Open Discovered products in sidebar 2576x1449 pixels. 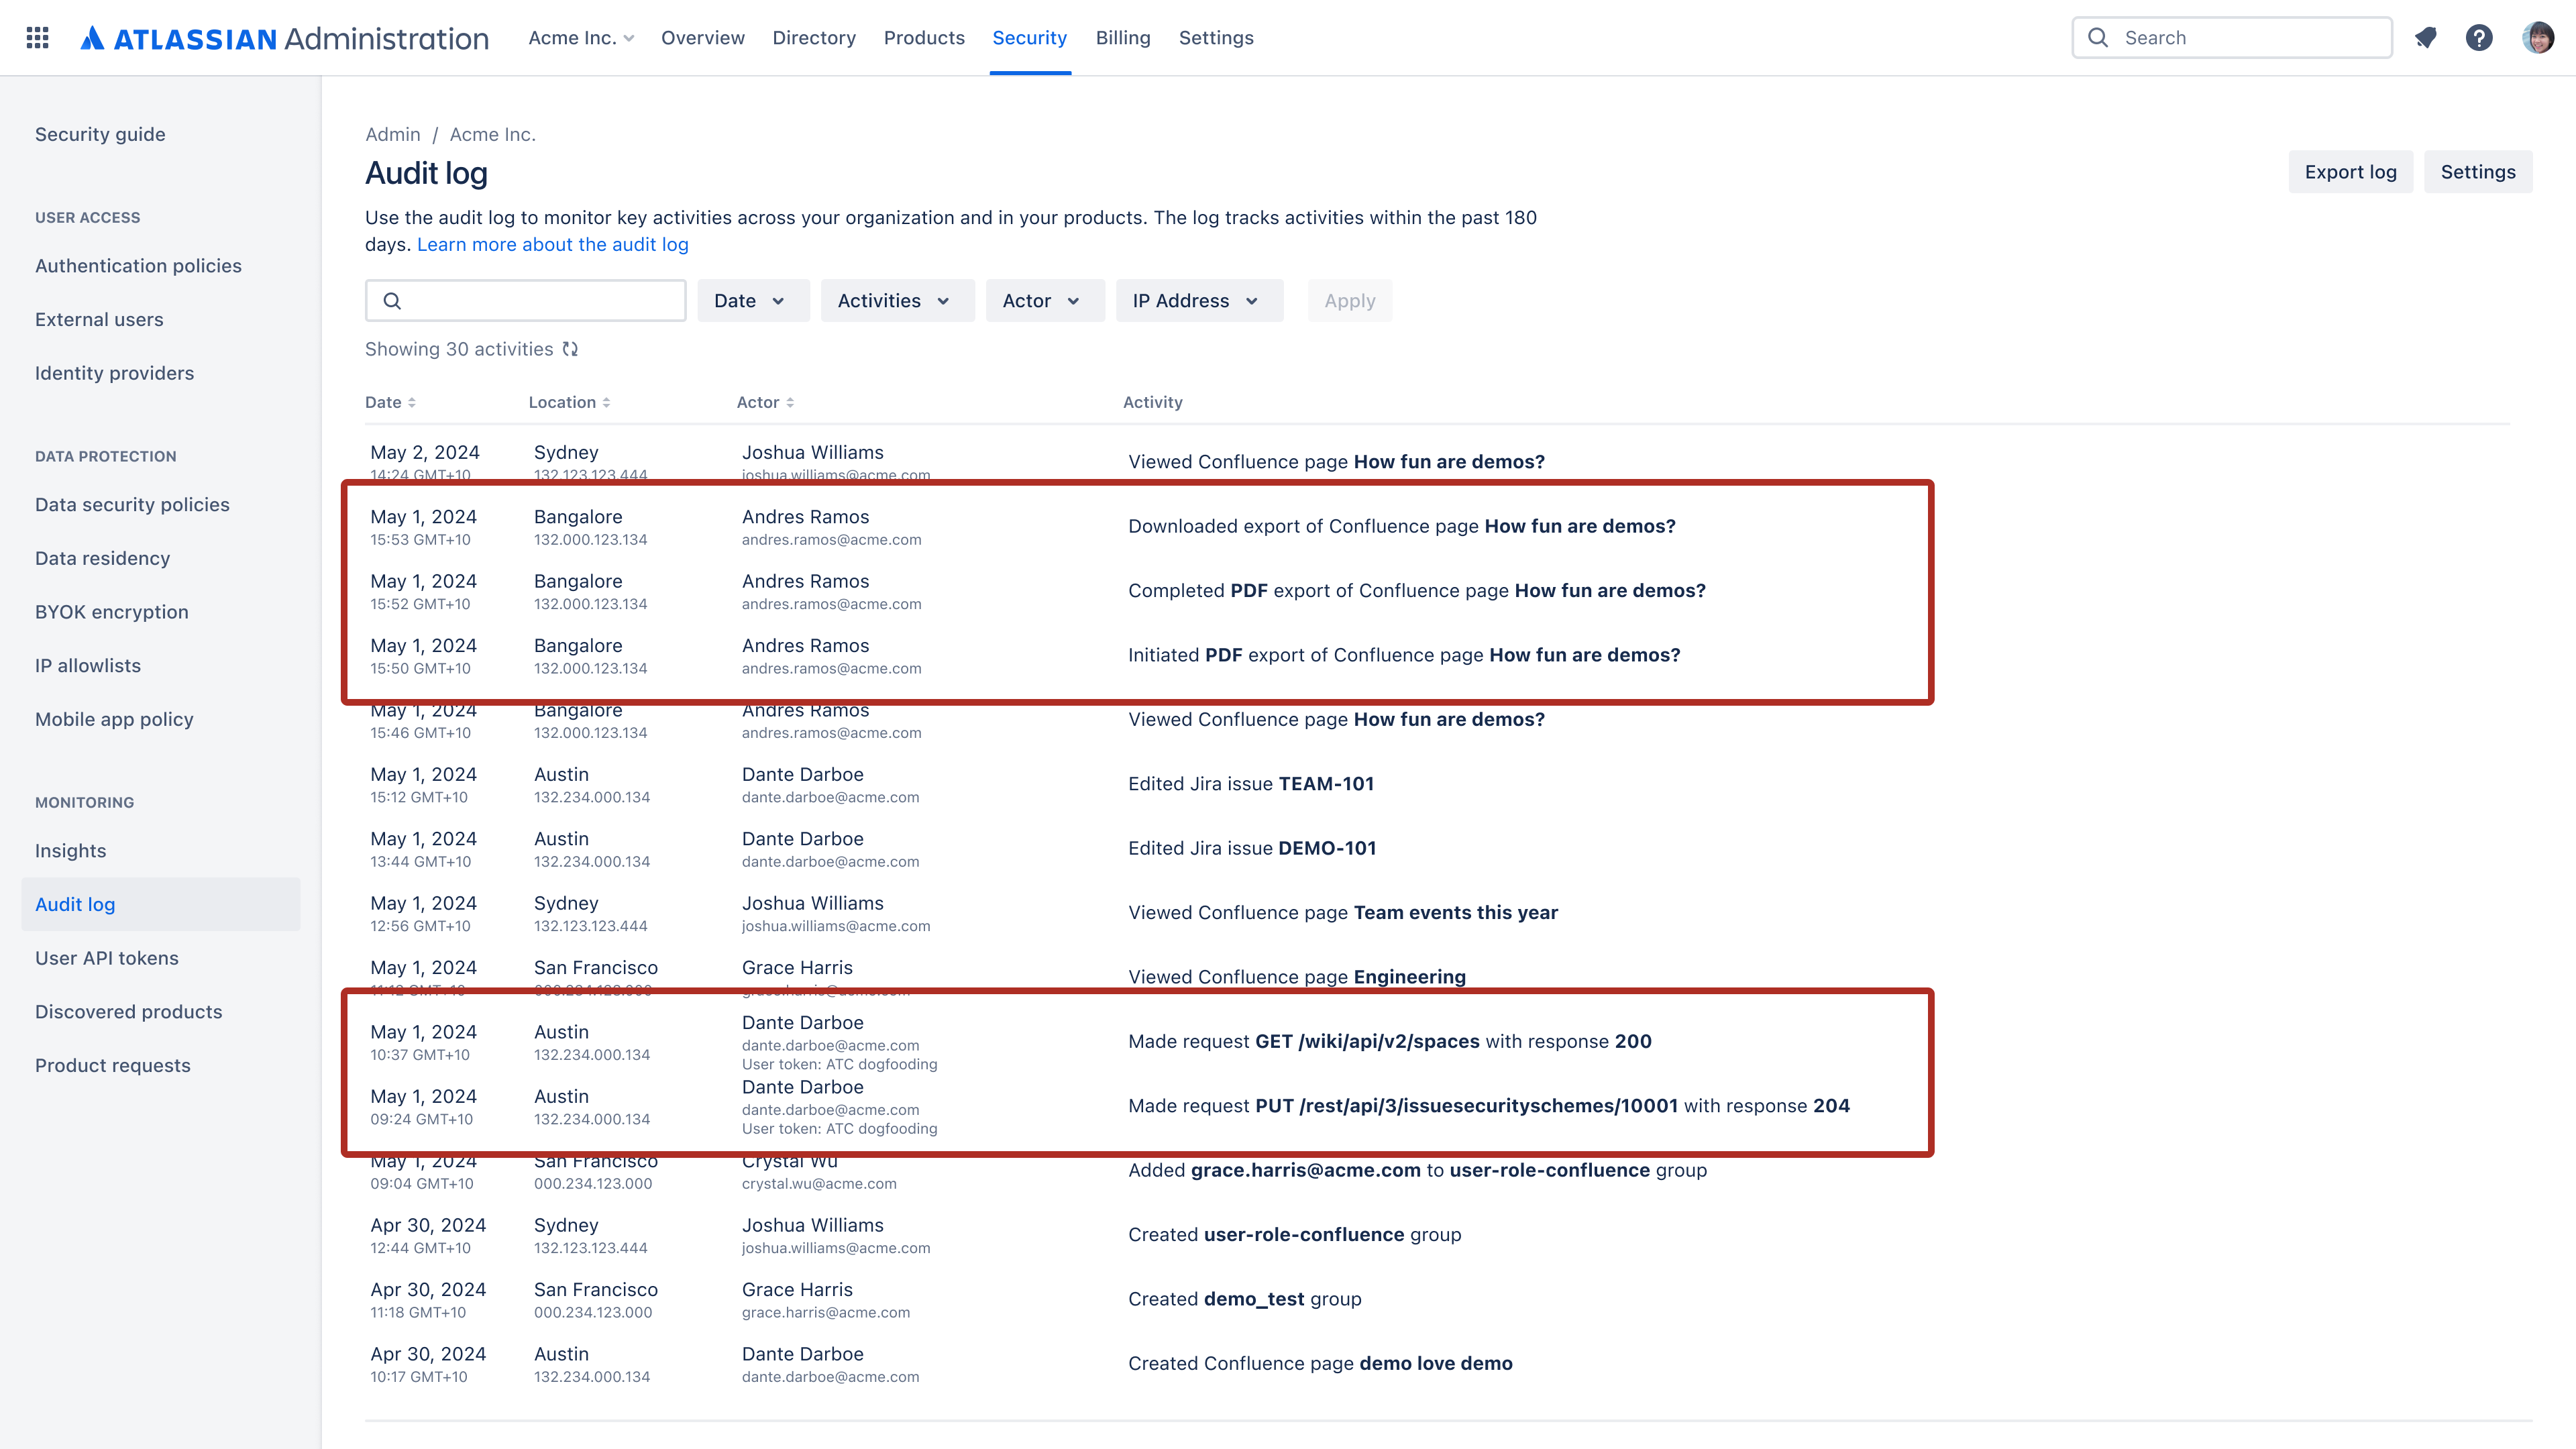click(x=129, y=1012)
